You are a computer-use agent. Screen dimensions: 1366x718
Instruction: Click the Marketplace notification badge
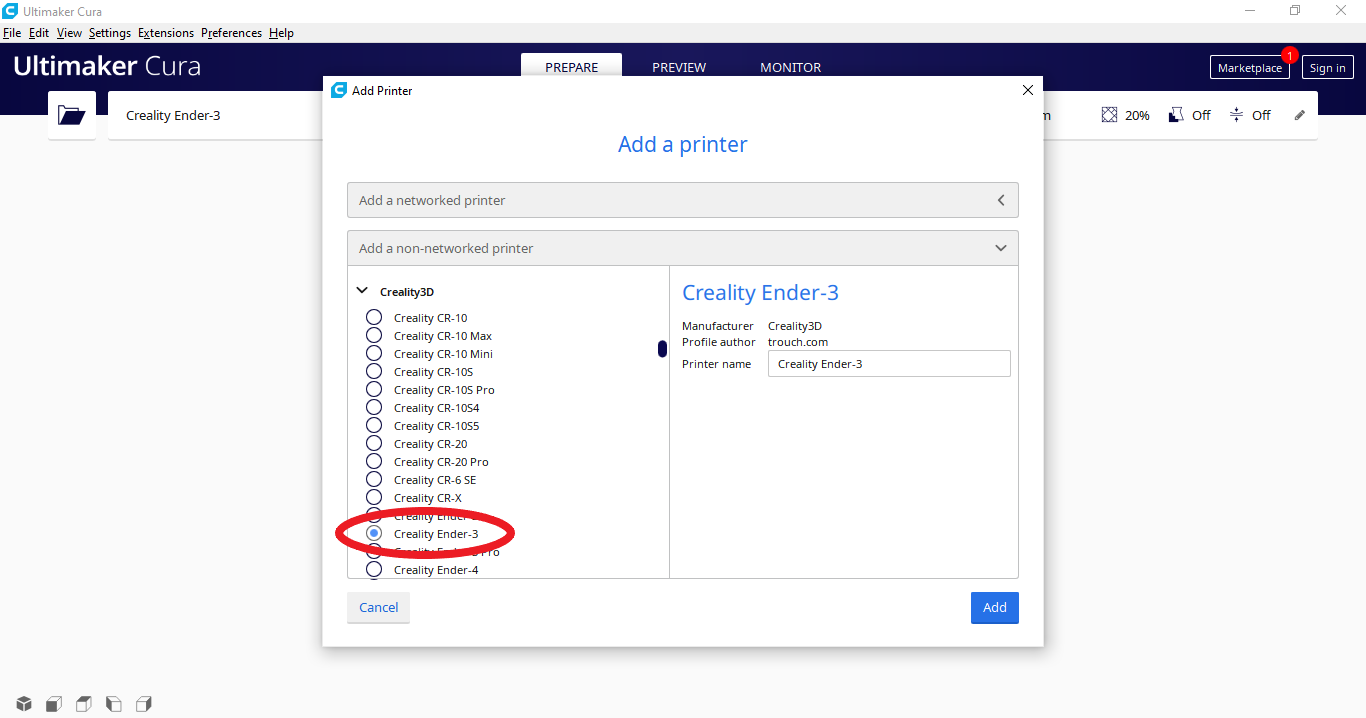pyautogui.click(x=1290, y=55)
